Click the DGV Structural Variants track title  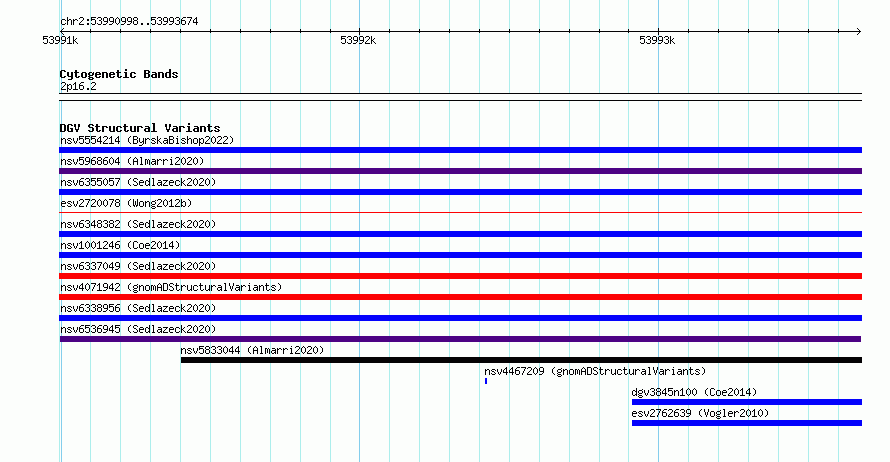pyautogui.click(x=140, y=128)
